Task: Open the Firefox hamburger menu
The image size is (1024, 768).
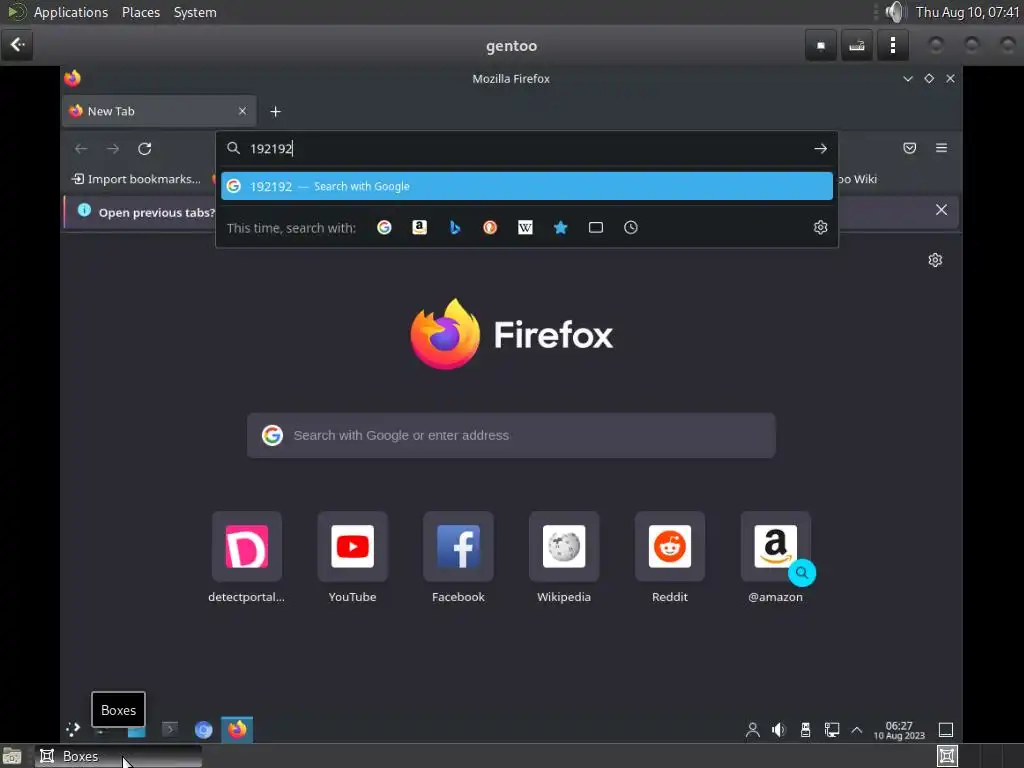Action: tap(941, 148)
